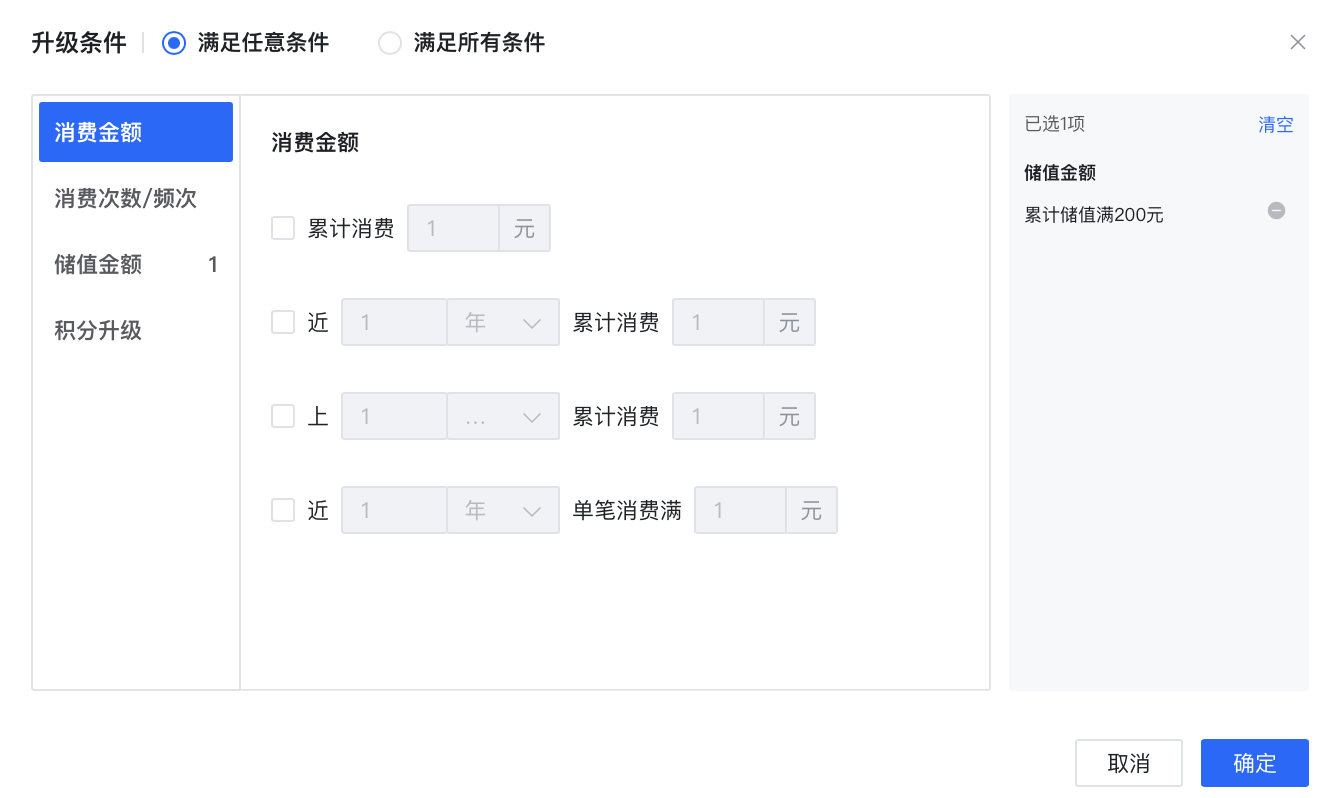This screenshot has width=1336, height=798.
Task: Select the 满足所有条件 radio option
Action: click(x=390, y=43)
